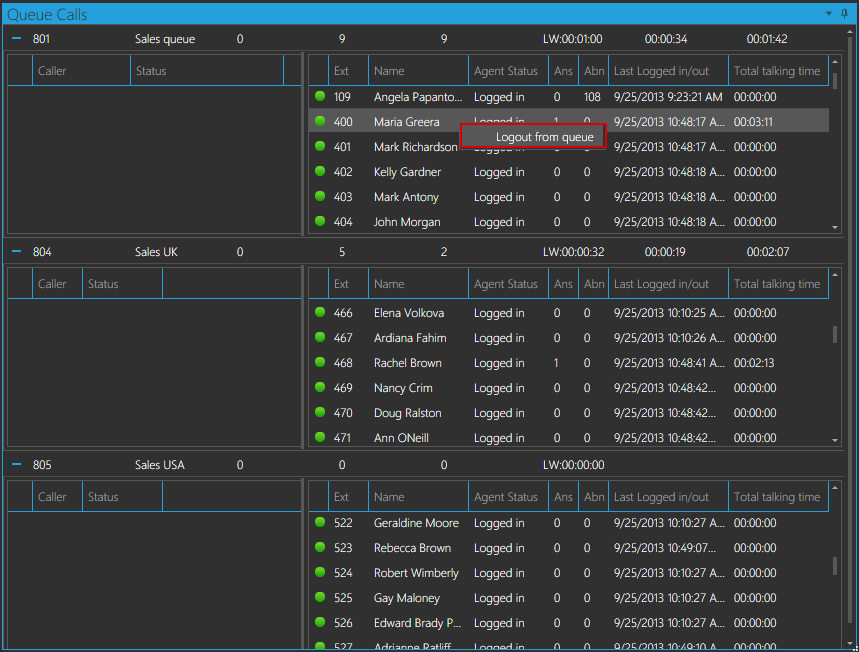
Task: Click 'Sales USA' queue name
Action: (159, 465)
